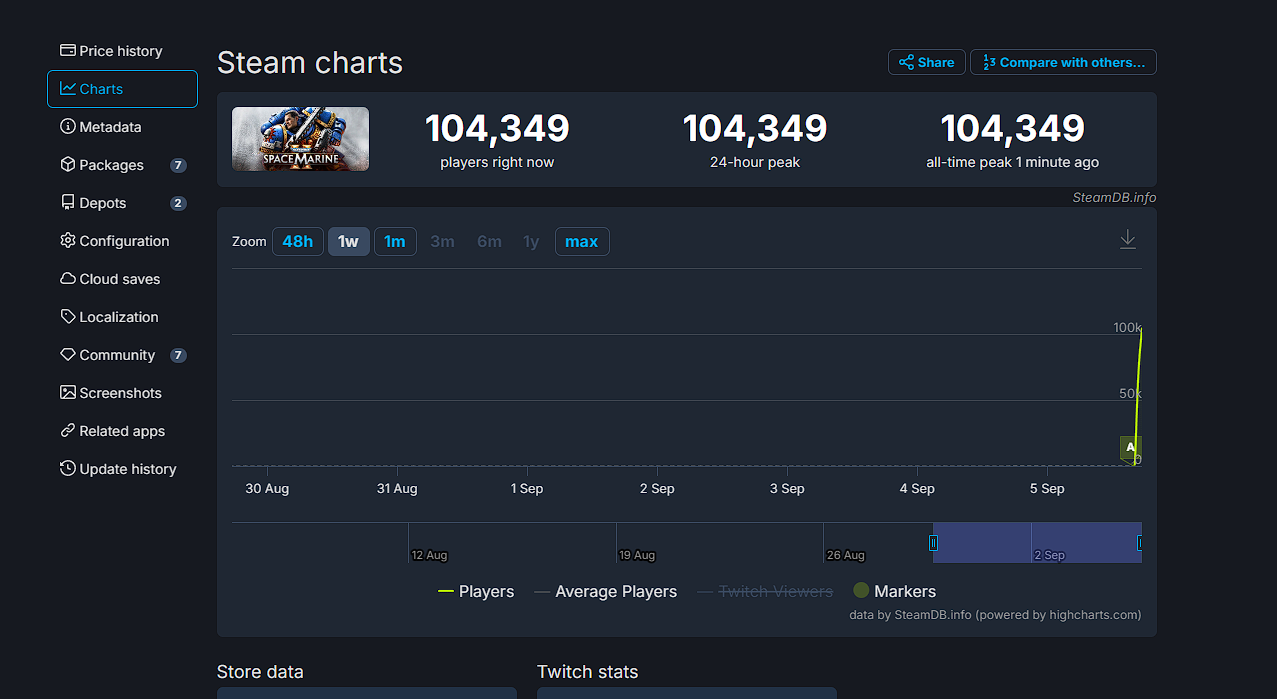The height and width of the screenshot is (699, 1277).
Task: Click the '26 Aug' navigator label
Action: [846, 555]
